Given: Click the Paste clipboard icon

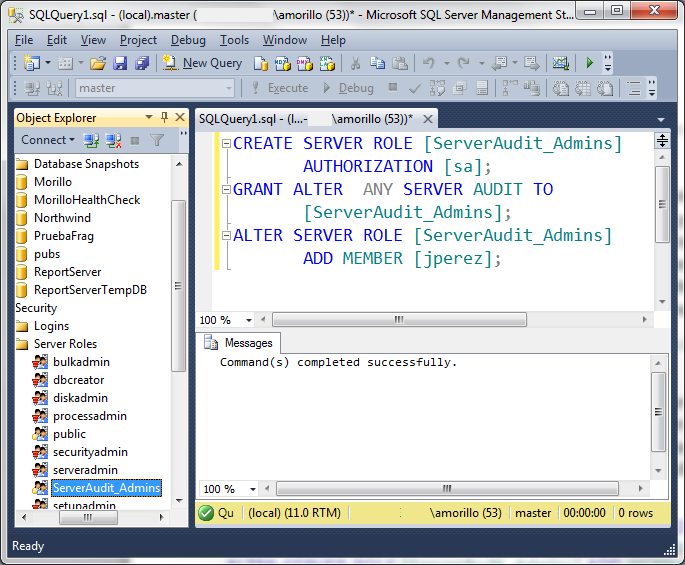Looking at the screenshot, I should (400, 63).
